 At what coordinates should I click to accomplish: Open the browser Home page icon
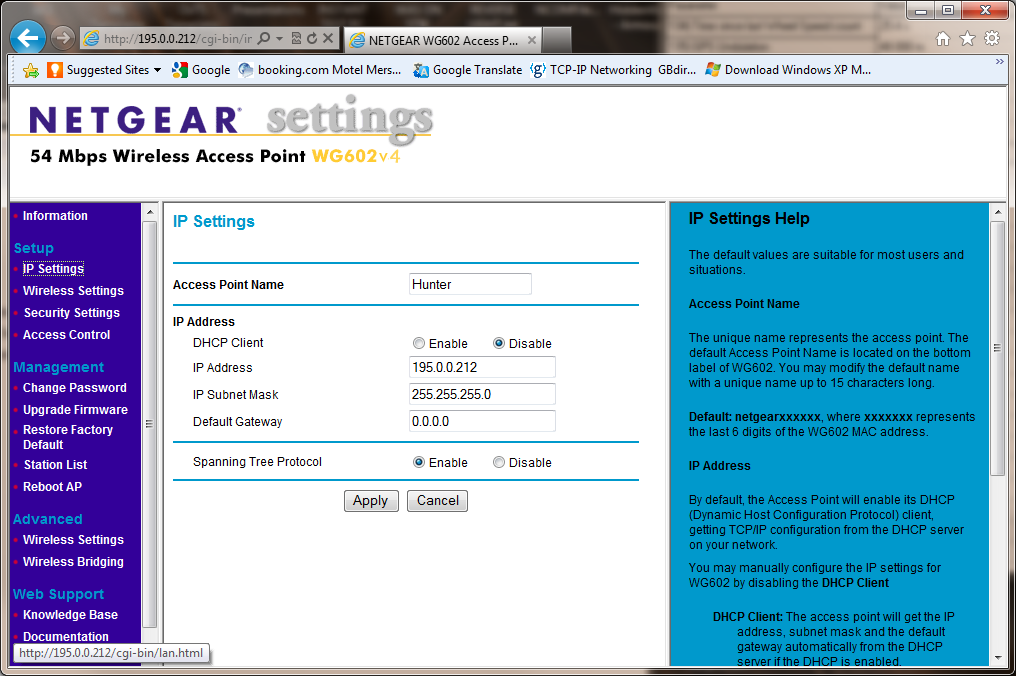942,39
